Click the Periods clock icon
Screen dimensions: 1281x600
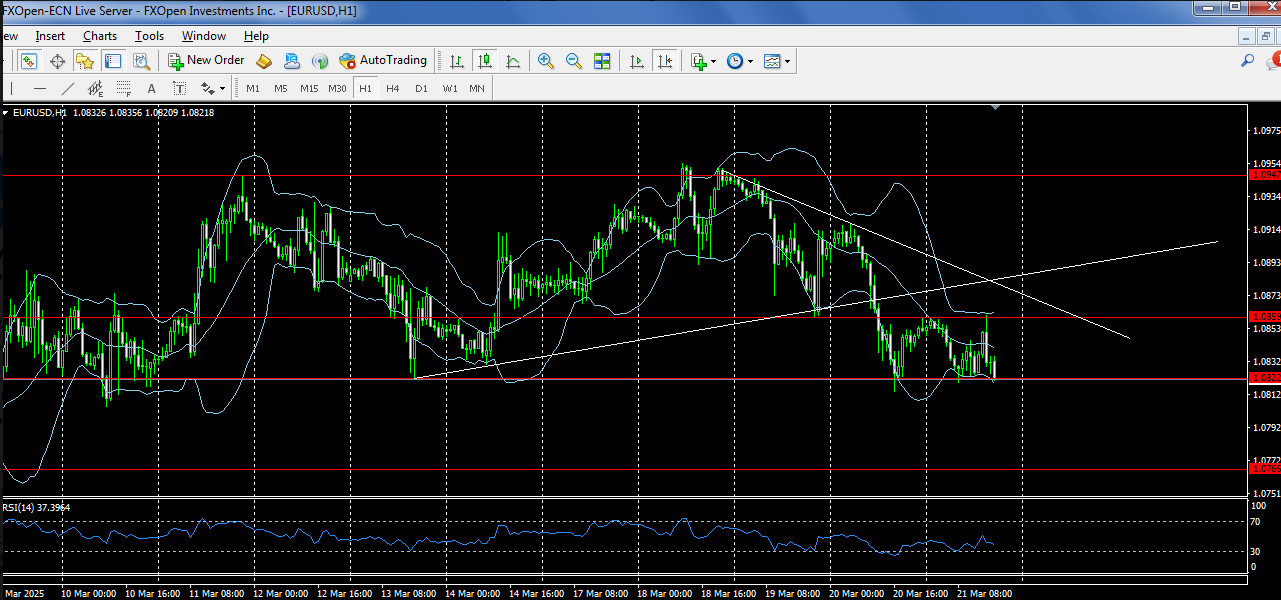735,61
